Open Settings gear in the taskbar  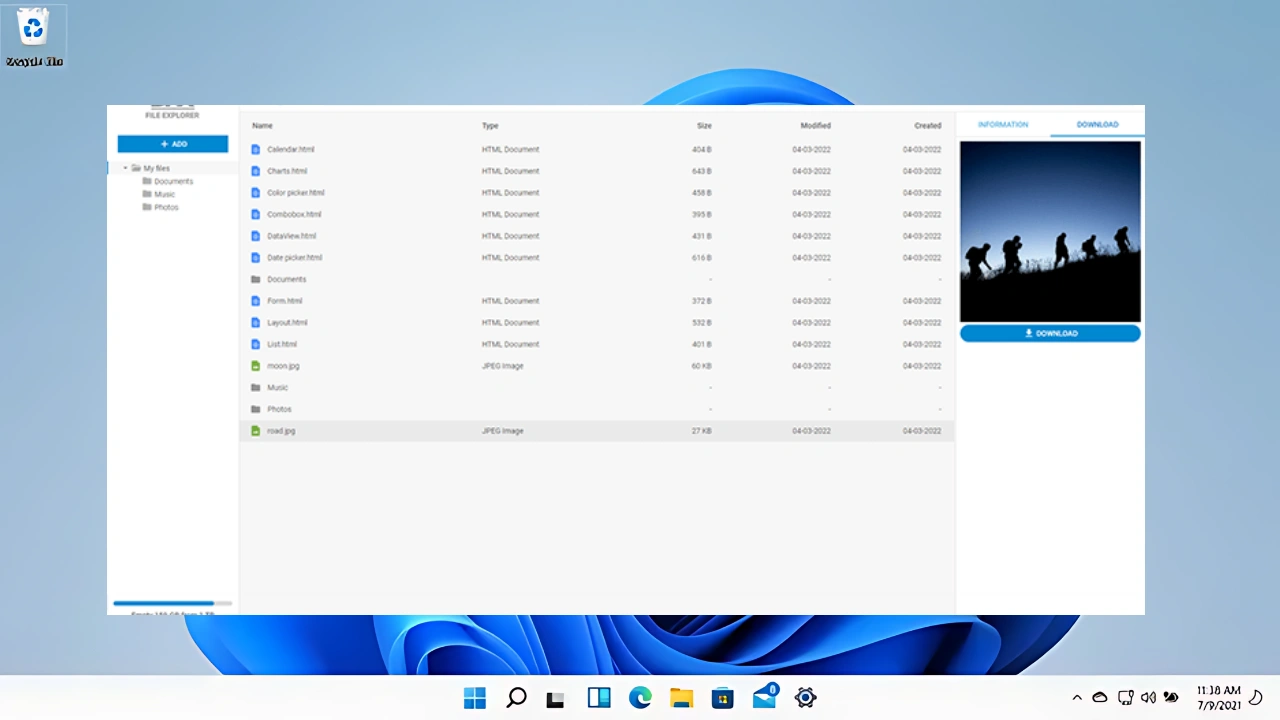coord(806,698)
